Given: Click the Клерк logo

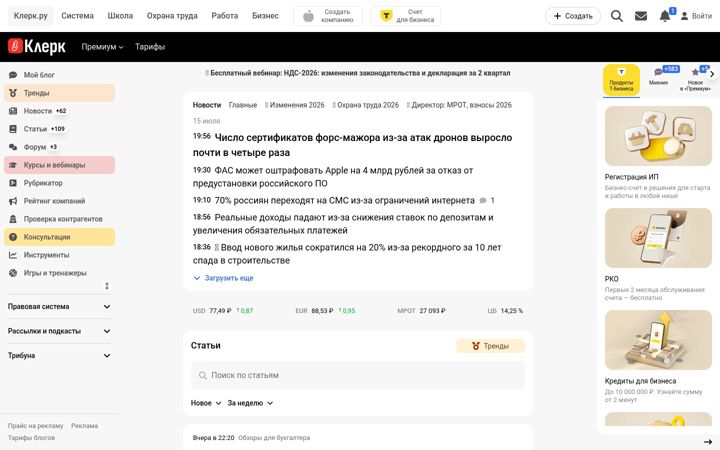Looking at the screenshot, I should click(x=37, y=46).
